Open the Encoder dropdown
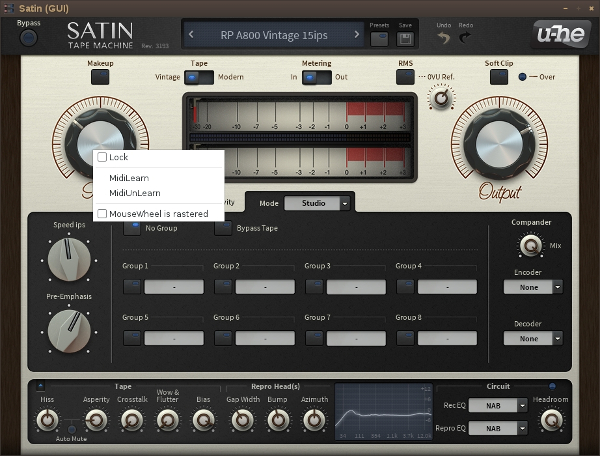 (x=532, y=286)
